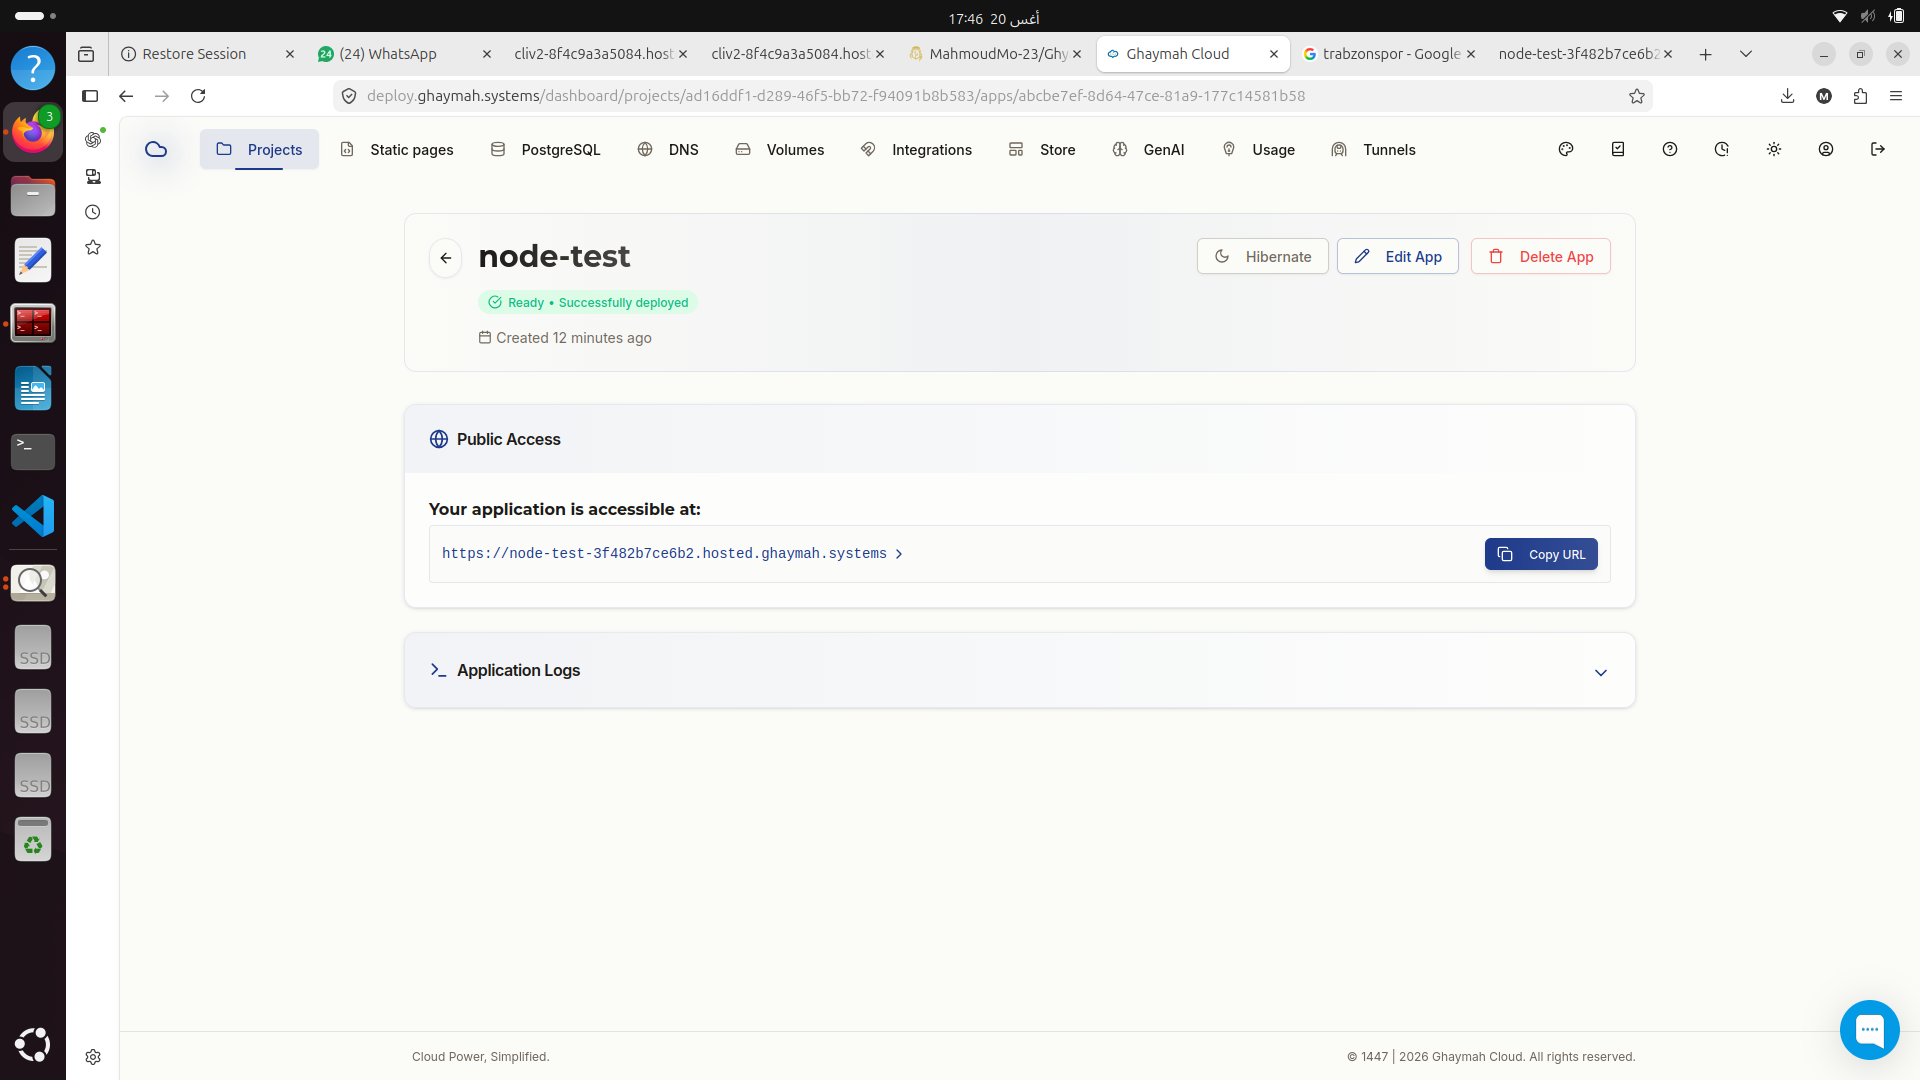Click the logout icon in navbar
Screen dimensions: 1920x1080
[1878, 150]
